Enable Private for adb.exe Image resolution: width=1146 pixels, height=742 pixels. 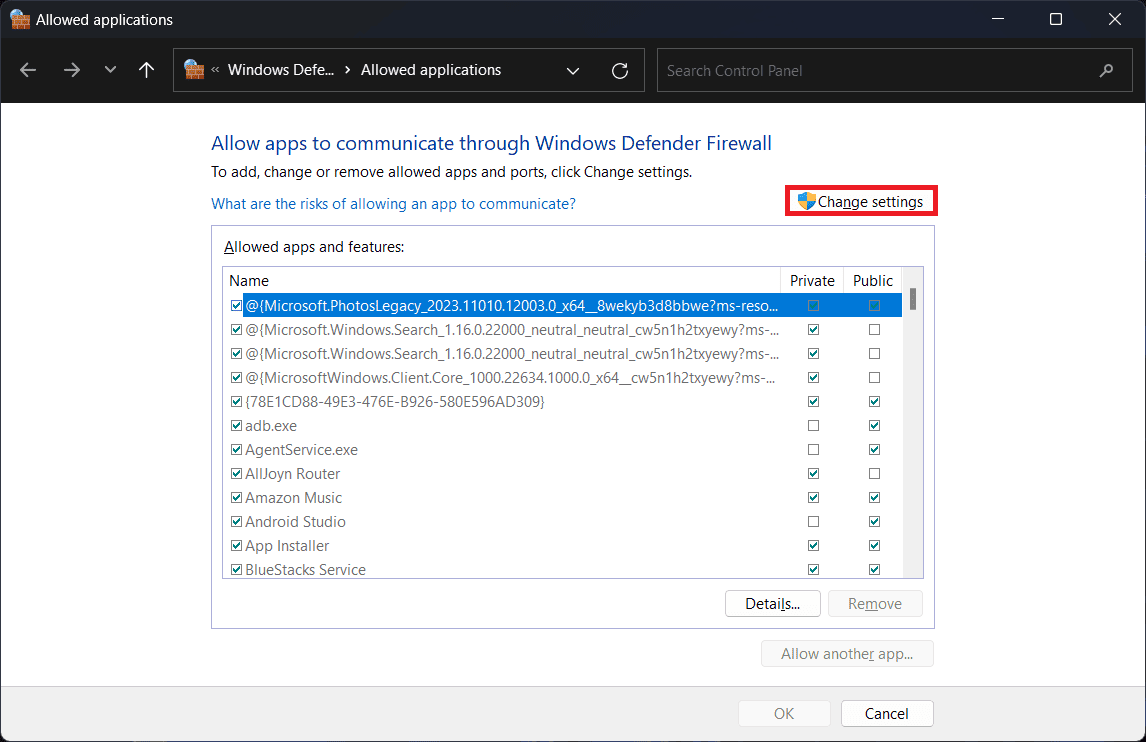click(x=813, y=425)
